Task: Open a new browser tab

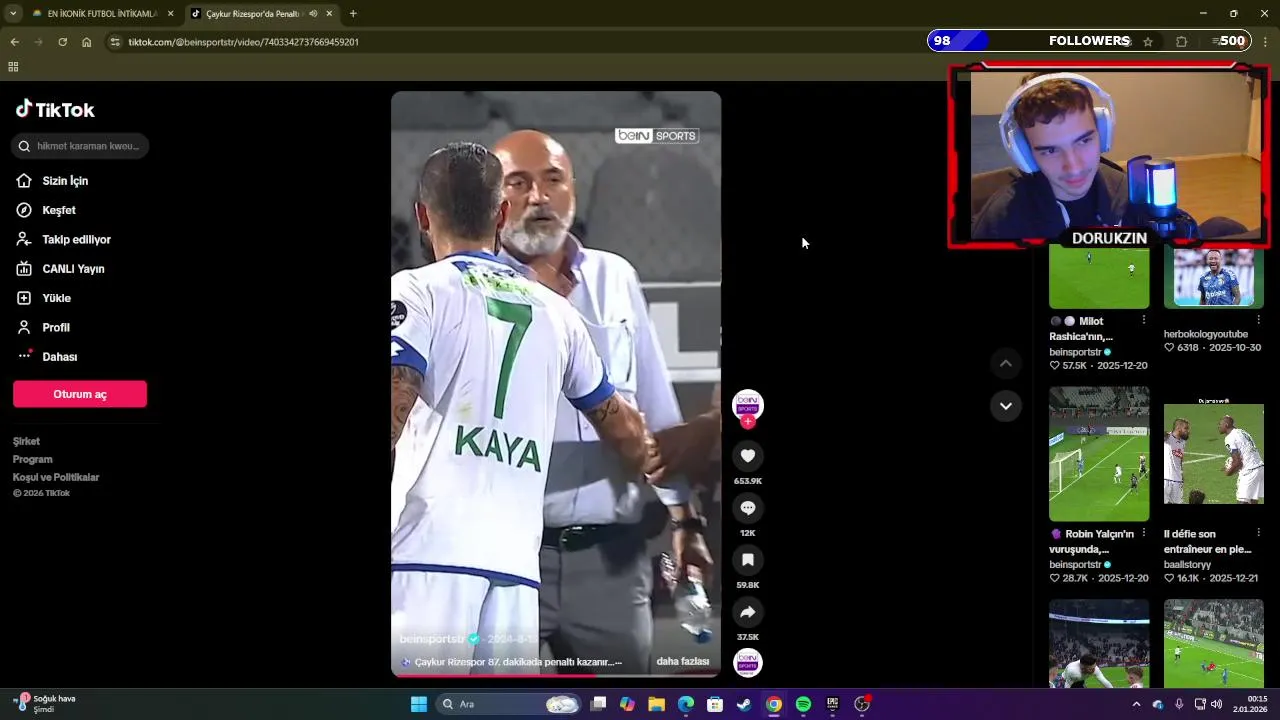Action: [x=353, y=14]
